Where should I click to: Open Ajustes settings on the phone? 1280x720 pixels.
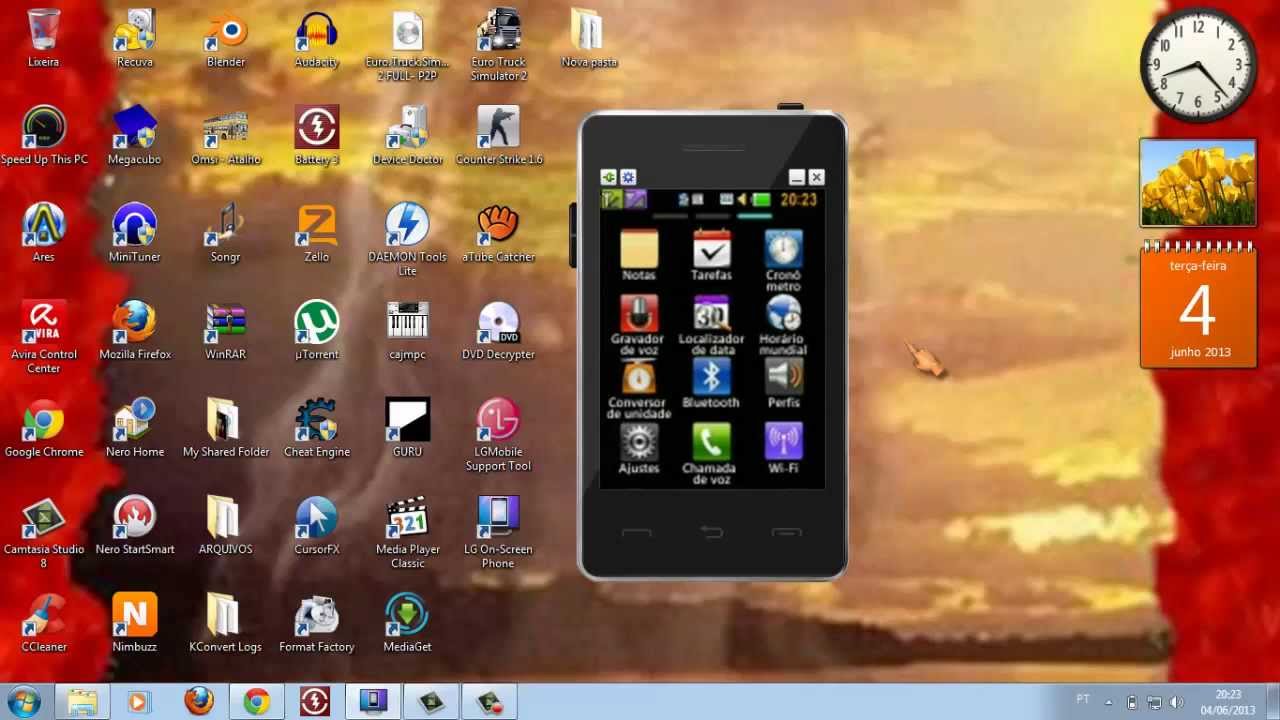click(x=639, y=449)
